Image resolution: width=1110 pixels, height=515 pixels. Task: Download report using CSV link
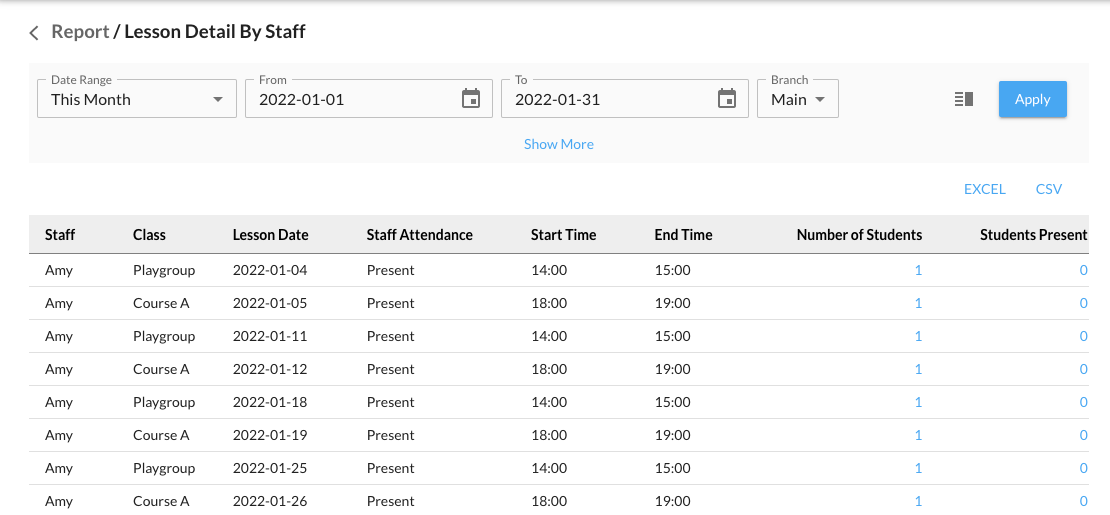[1049, 189]
